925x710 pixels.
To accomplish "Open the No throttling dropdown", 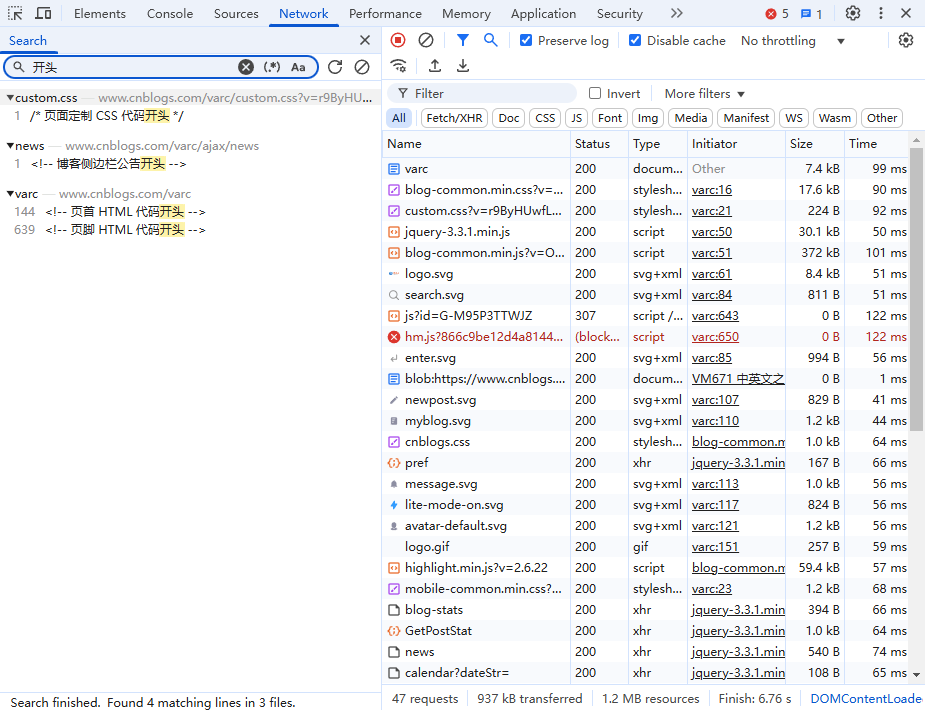I will tap(793, 41).
